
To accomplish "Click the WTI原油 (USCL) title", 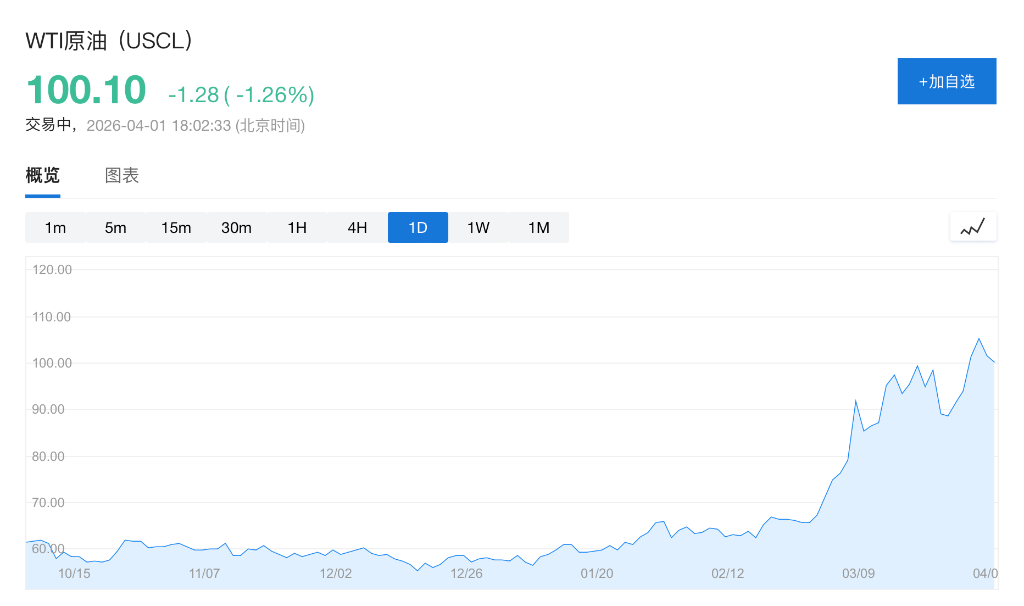I will tap(109, 41).
